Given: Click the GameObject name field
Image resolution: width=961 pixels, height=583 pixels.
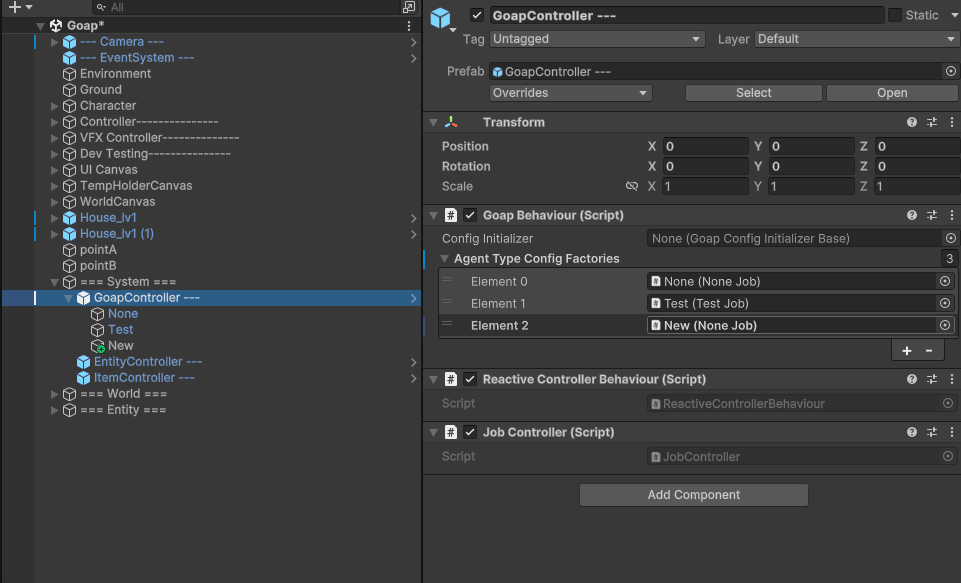Looking at the screenshot, I should pyautogui.click(x=686, y=15).
